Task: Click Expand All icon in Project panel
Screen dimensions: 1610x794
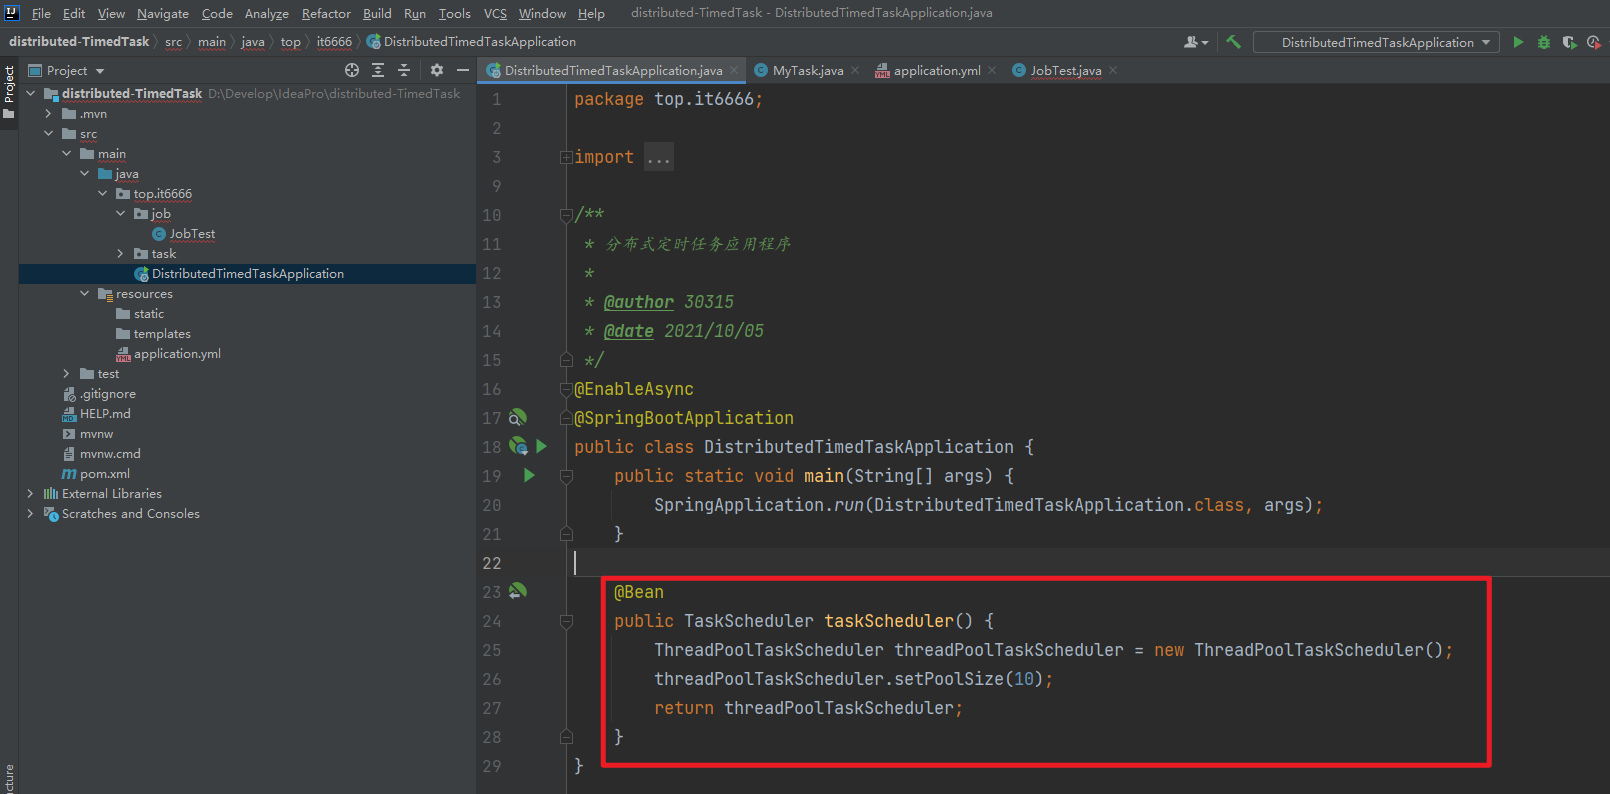Action: coord(378,70)
